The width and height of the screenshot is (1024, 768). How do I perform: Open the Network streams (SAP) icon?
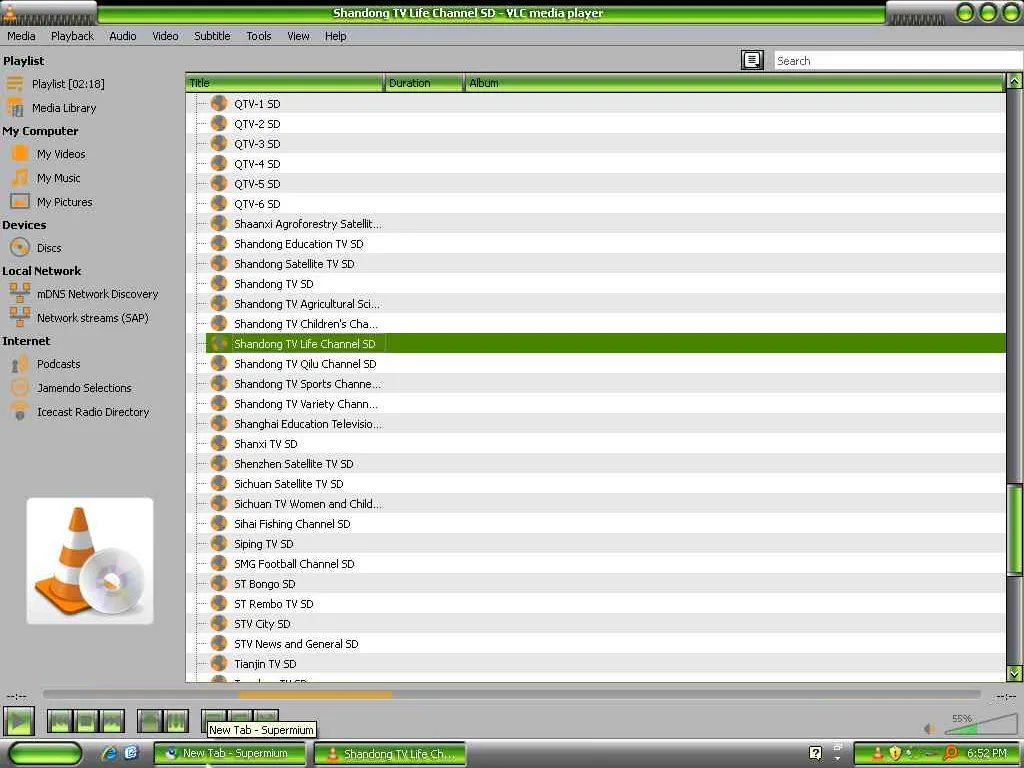[x=20, y=317]
